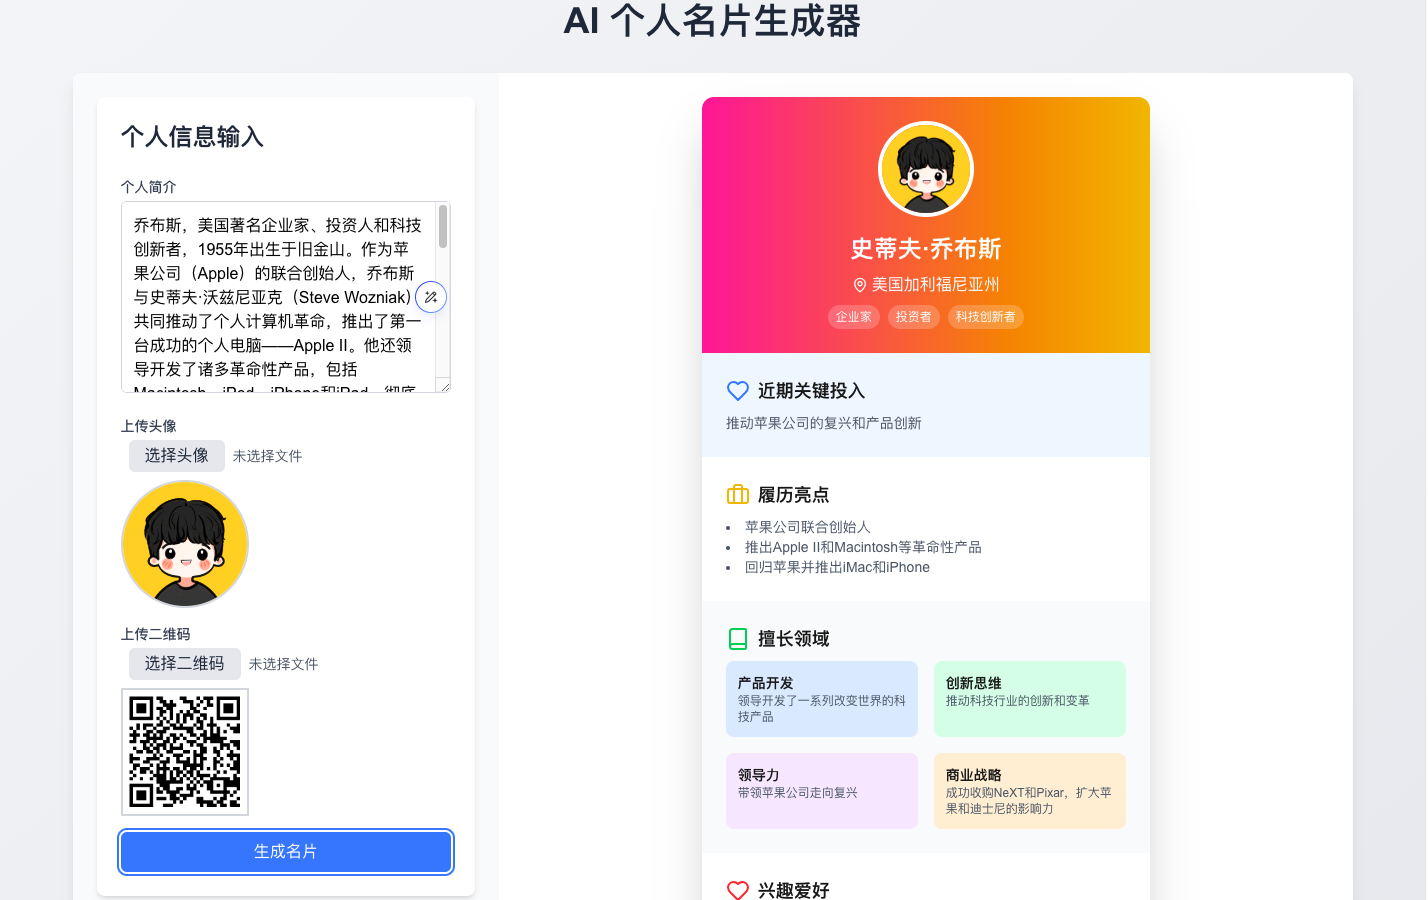Viewport: 1428px width, 900px height.
Task: Click the uploaded QR code preview
Action: pyautogui.click(x=185, y=752)
